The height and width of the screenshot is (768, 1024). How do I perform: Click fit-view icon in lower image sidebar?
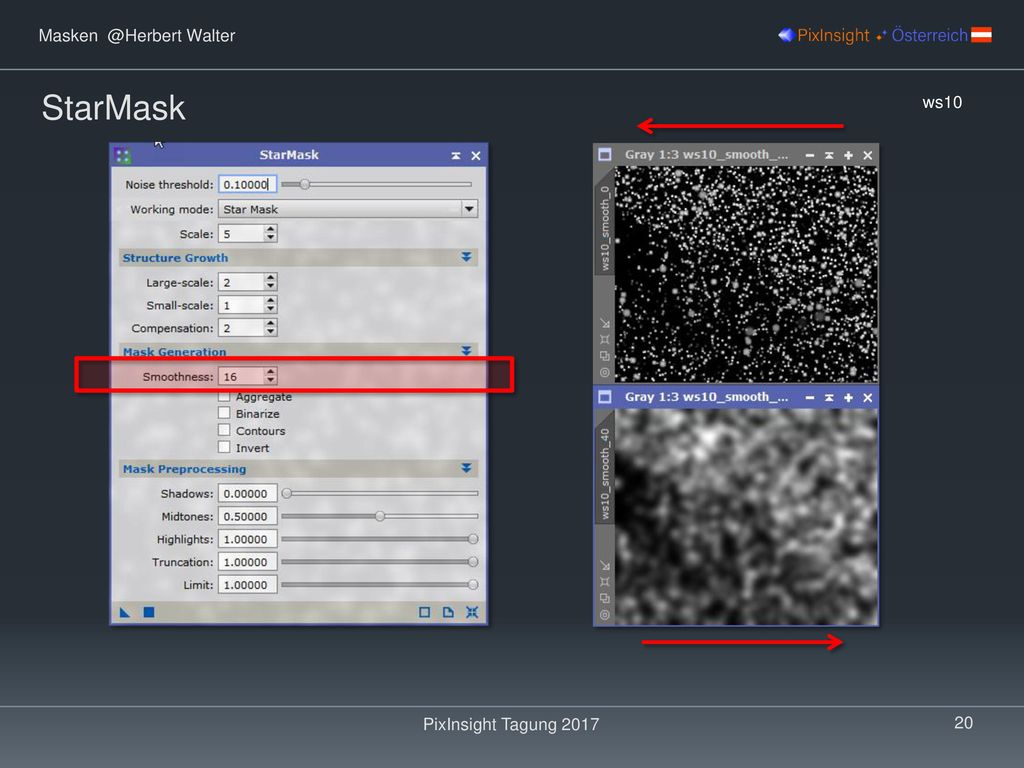coord(605,581)
